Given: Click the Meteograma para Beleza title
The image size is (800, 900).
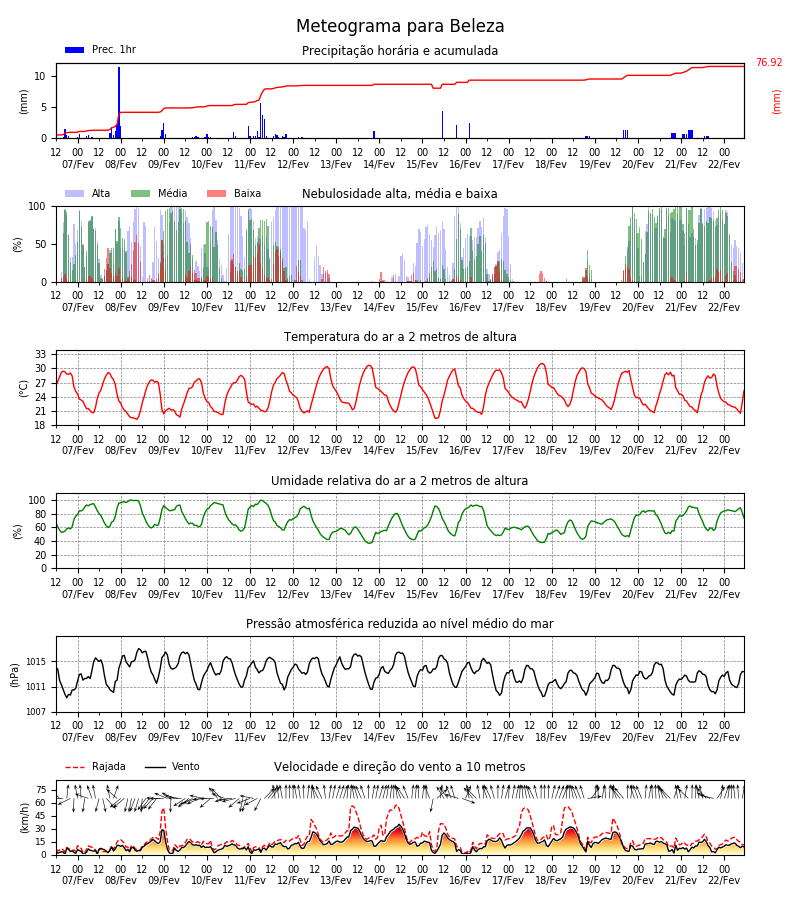Looking at the screenshot, I should pos(400,26).
